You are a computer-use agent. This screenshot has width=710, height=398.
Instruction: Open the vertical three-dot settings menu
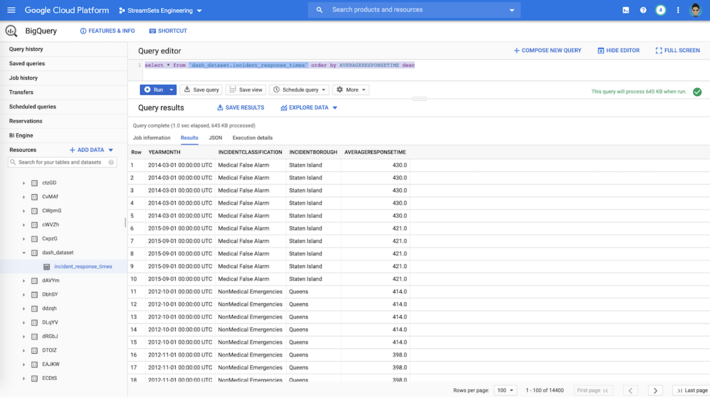[x=678, y=10]
